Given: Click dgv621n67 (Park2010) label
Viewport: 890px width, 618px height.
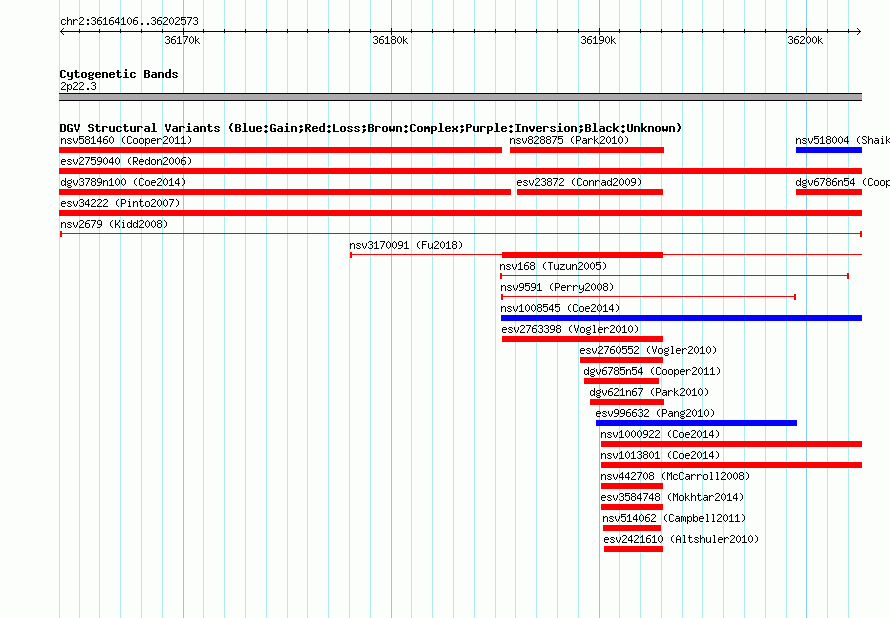Looking at the screenshot, I should coord(649,392).
